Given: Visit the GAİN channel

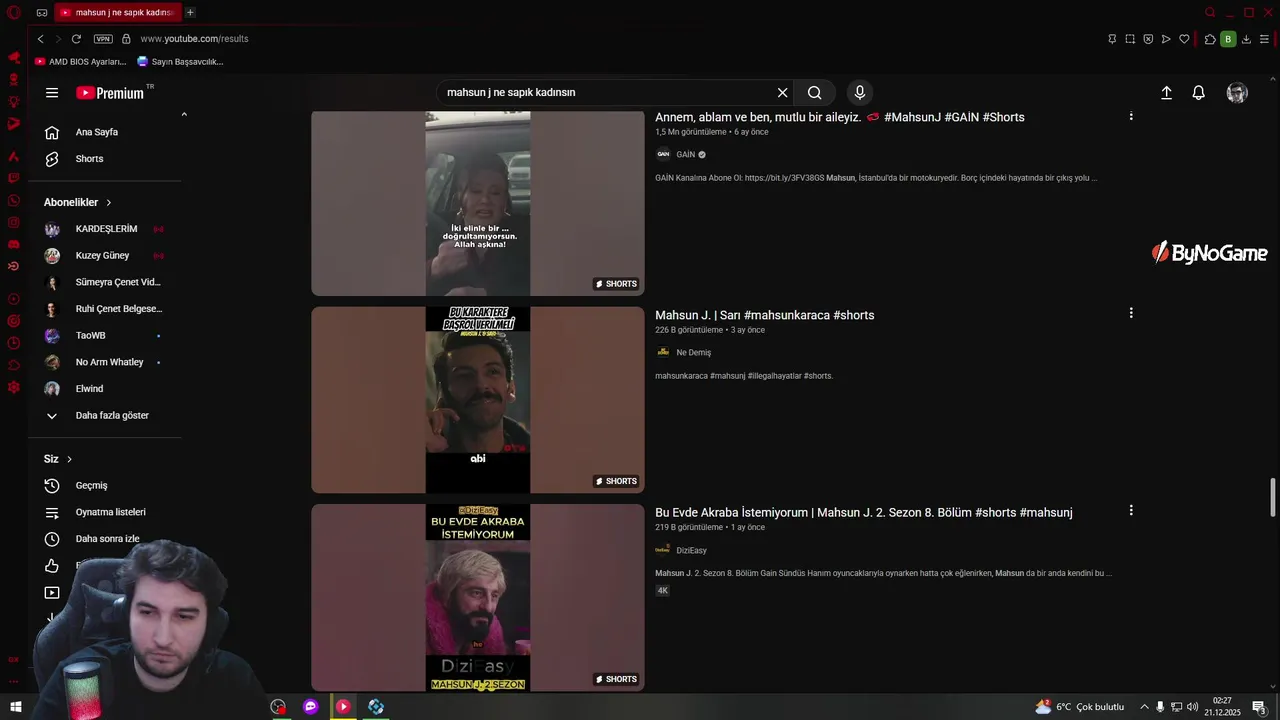Looking at the screenshot, I should tap(685, 155).
